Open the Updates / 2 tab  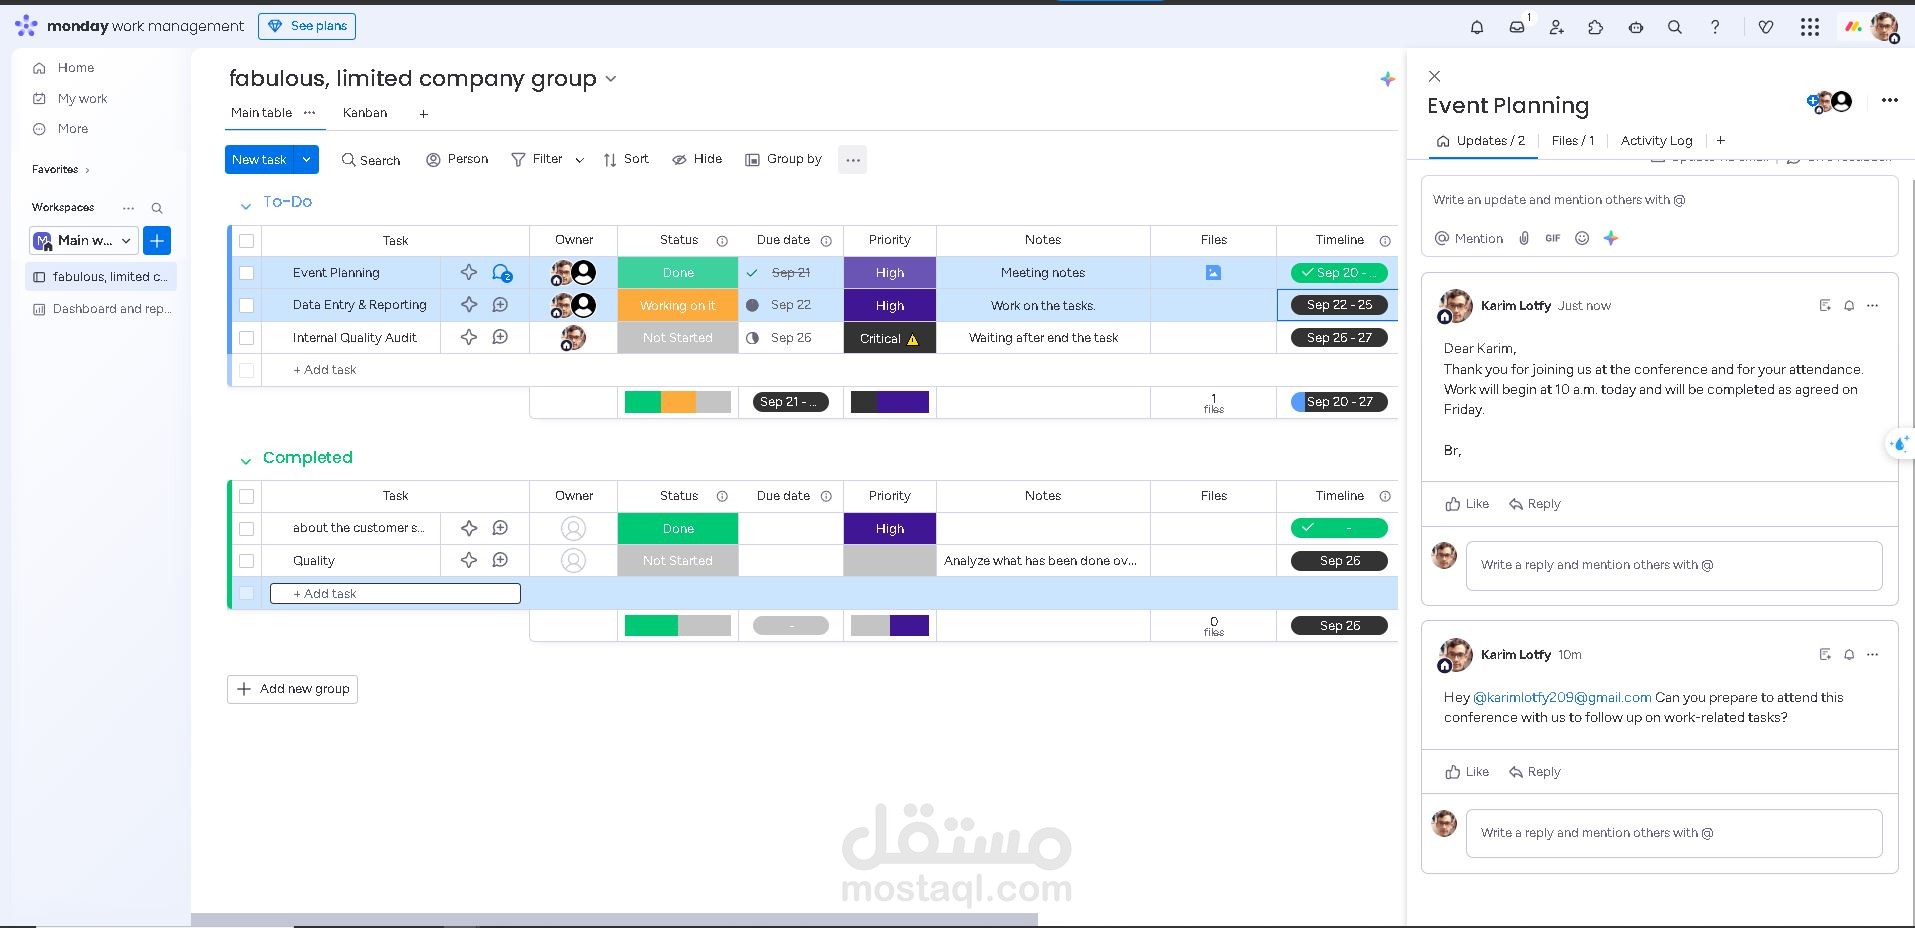pos(1481,141)
